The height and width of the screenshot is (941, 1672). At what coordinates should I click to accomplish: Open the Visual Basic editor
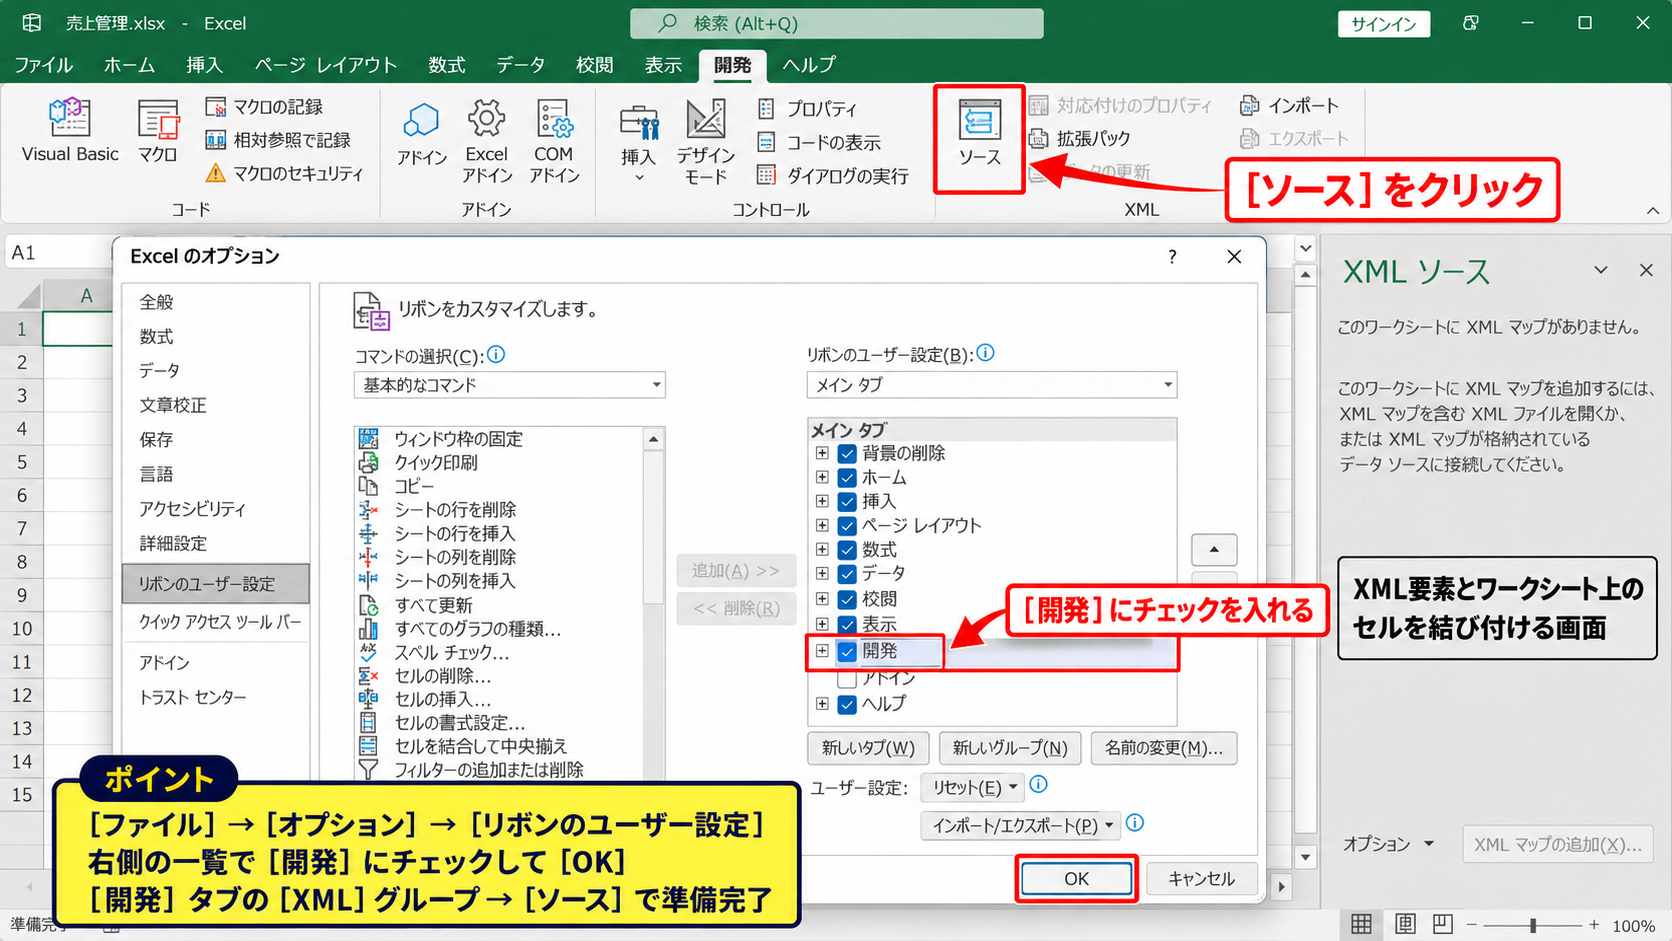(x=70, y=130)
